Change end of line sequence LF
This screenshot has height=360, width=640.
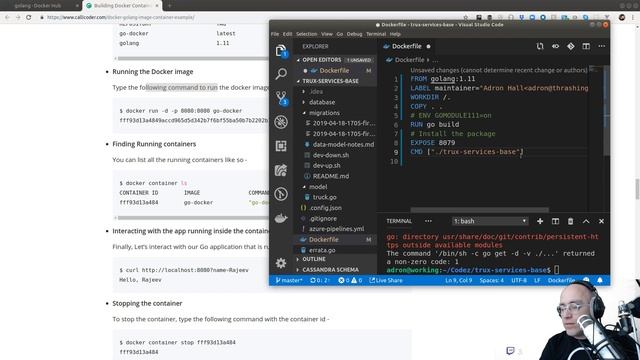(537, 280)
